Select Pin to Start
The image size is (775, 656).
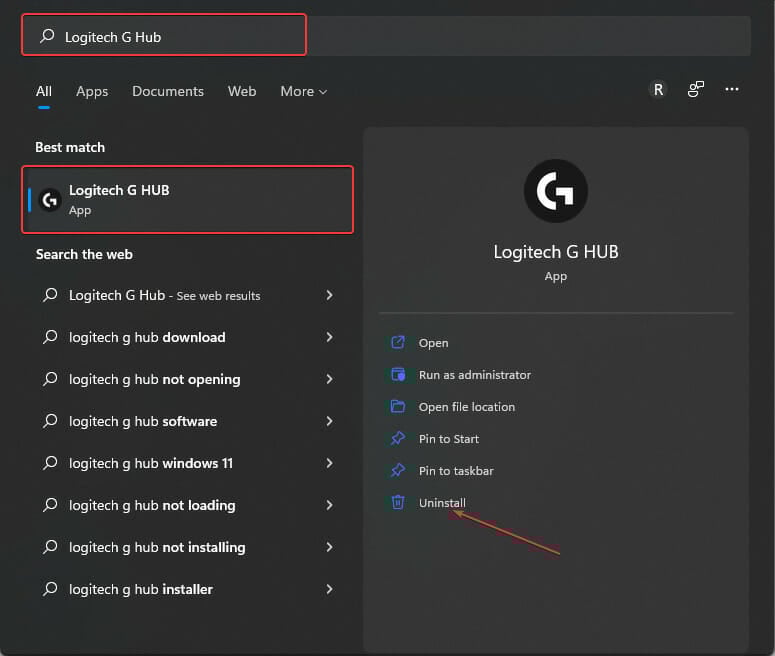tap(449, 439)
